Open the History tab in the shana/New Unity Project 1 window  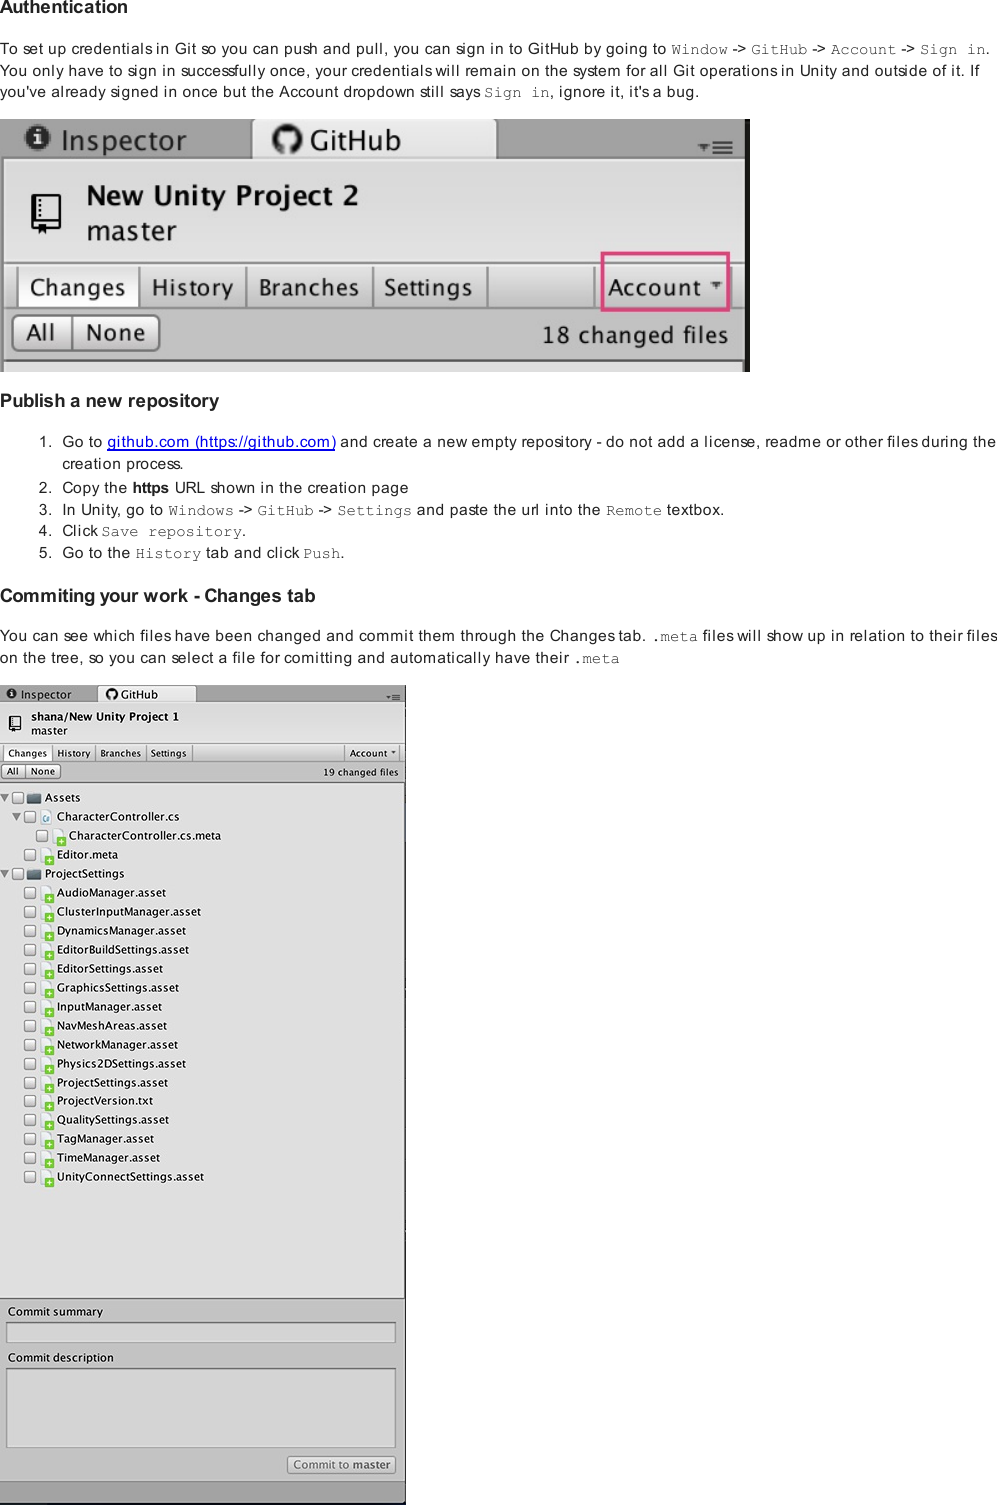[74, 753]
